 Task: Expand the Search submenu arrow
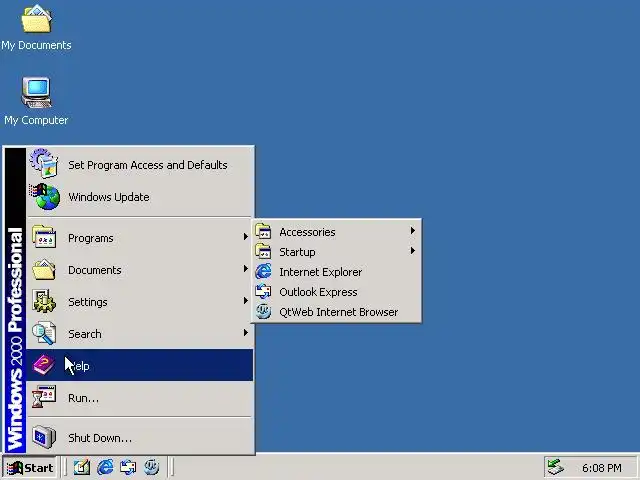pyautogui.click(x=245, y=332)
